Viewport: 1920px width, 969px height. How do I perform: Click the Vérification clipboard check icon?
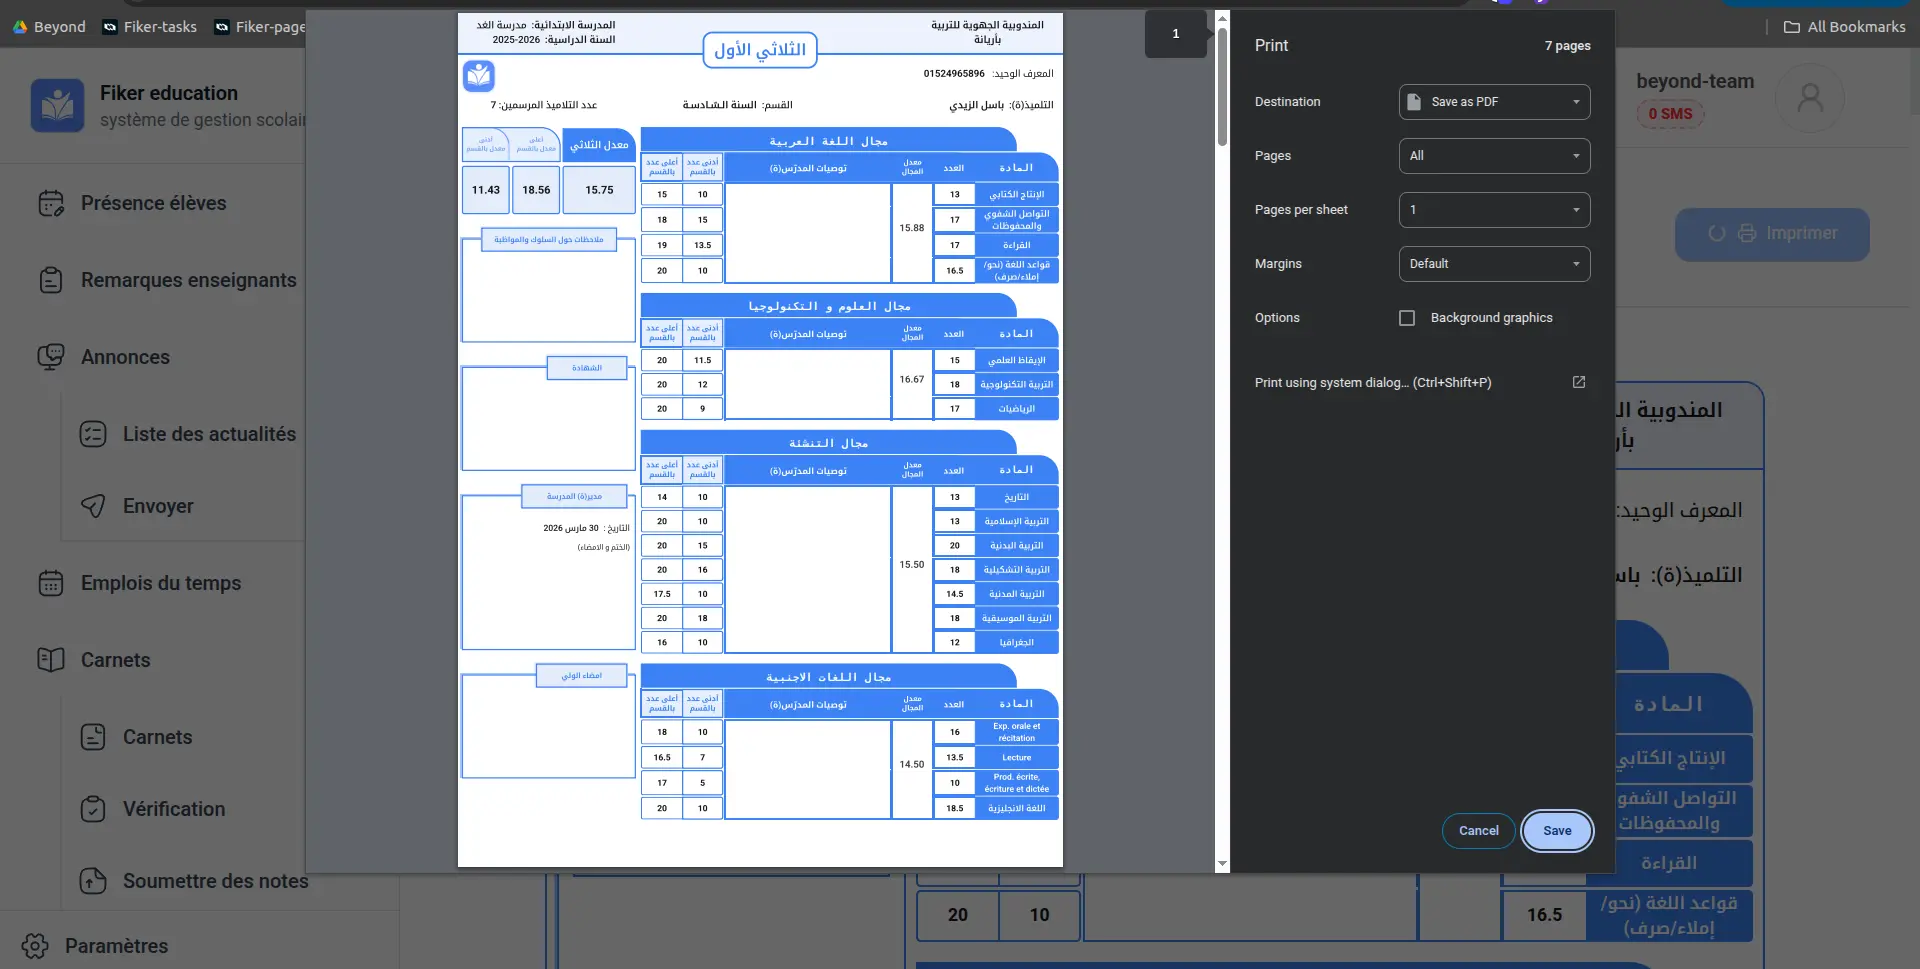[93, 809]
